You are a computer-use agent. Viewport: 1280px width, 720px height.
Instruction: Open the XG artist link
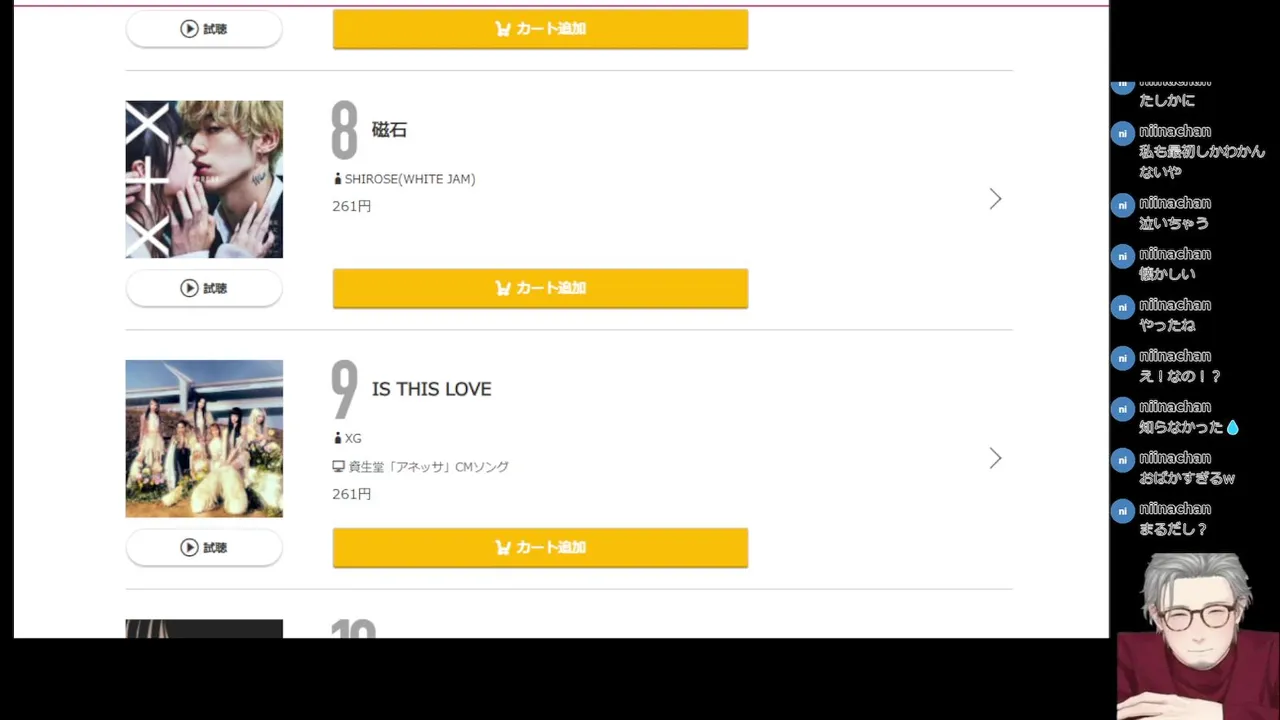pos(353,438)
